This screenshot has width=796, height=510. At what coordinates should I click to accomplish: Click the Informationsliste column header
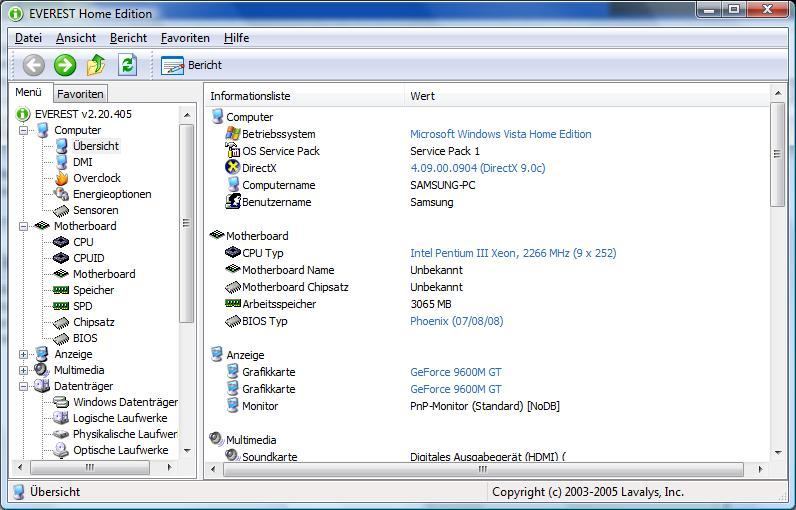click(305, 96)
